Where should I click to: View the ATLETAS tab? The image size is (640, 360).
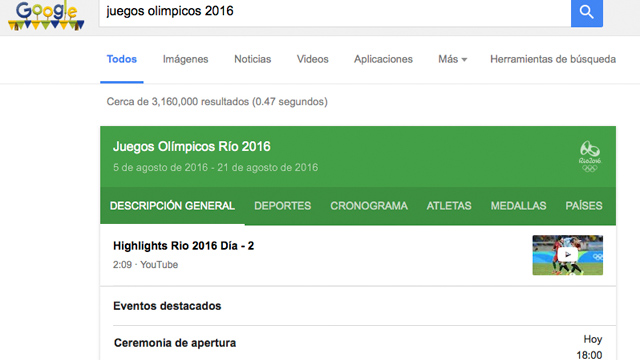449,206
